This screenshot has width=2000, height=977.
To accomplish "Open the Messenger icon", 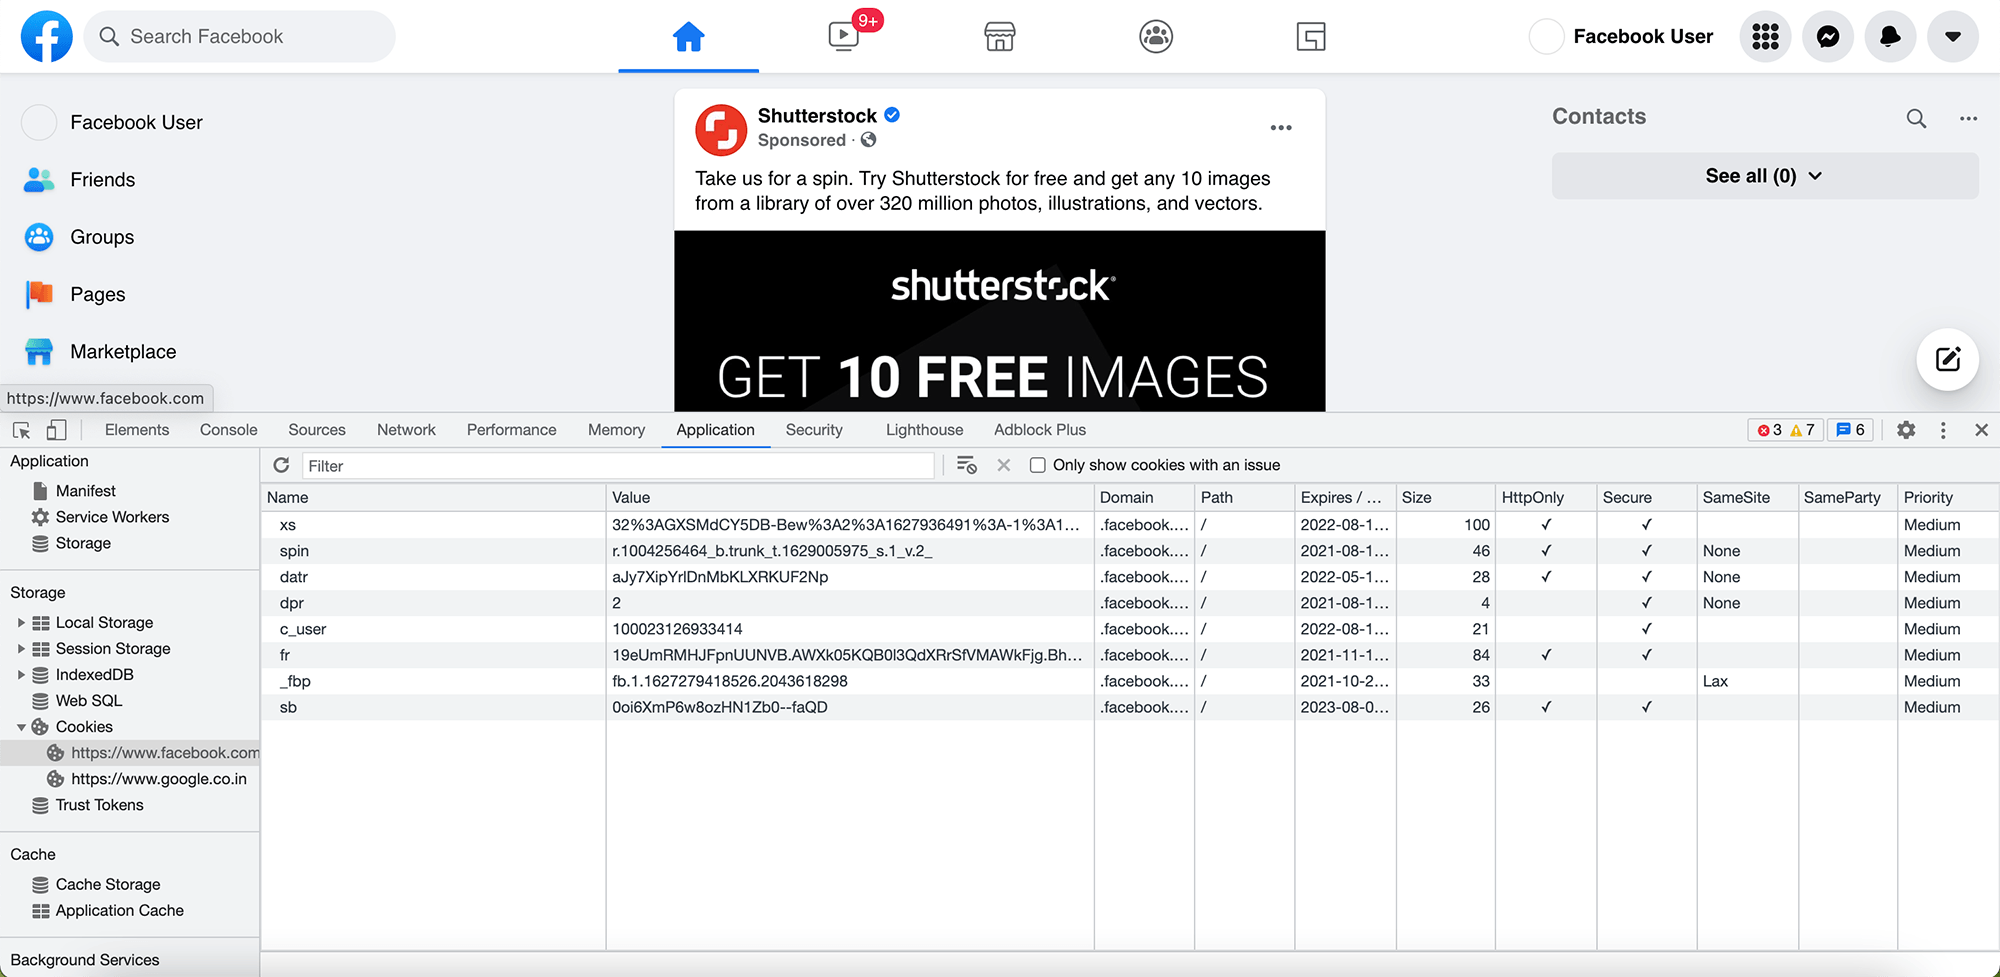I will pyautogui.click(x=1828, y=37).
